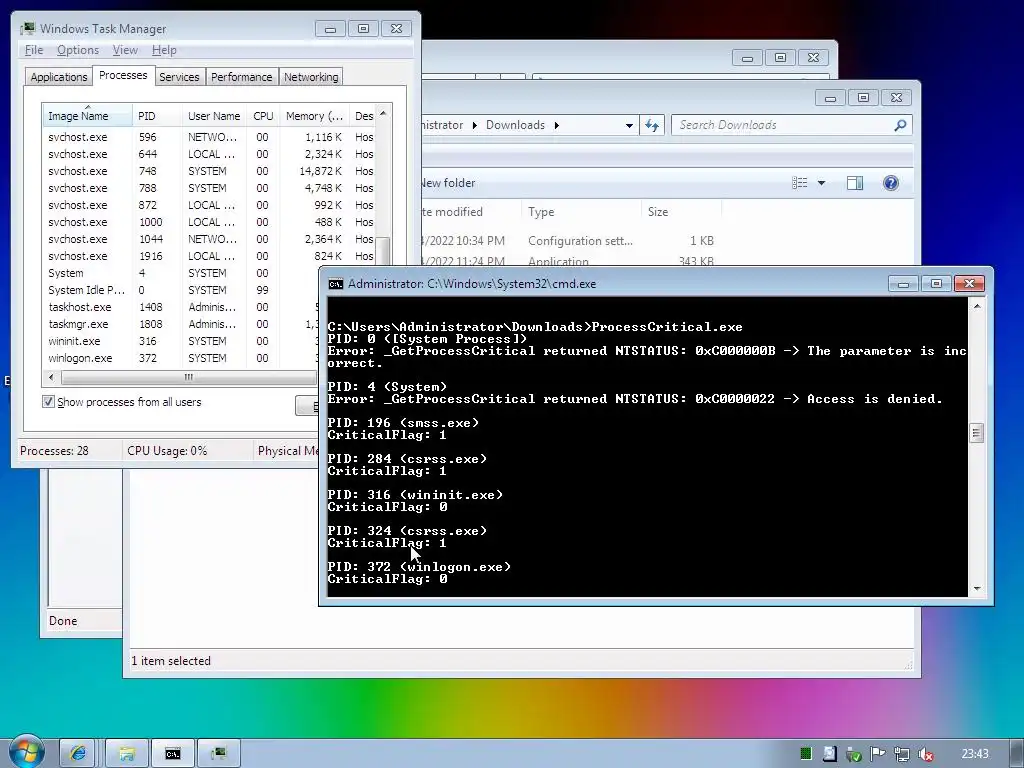
Task: Open the Windows Start orb
Action: (x=26, y=752)
